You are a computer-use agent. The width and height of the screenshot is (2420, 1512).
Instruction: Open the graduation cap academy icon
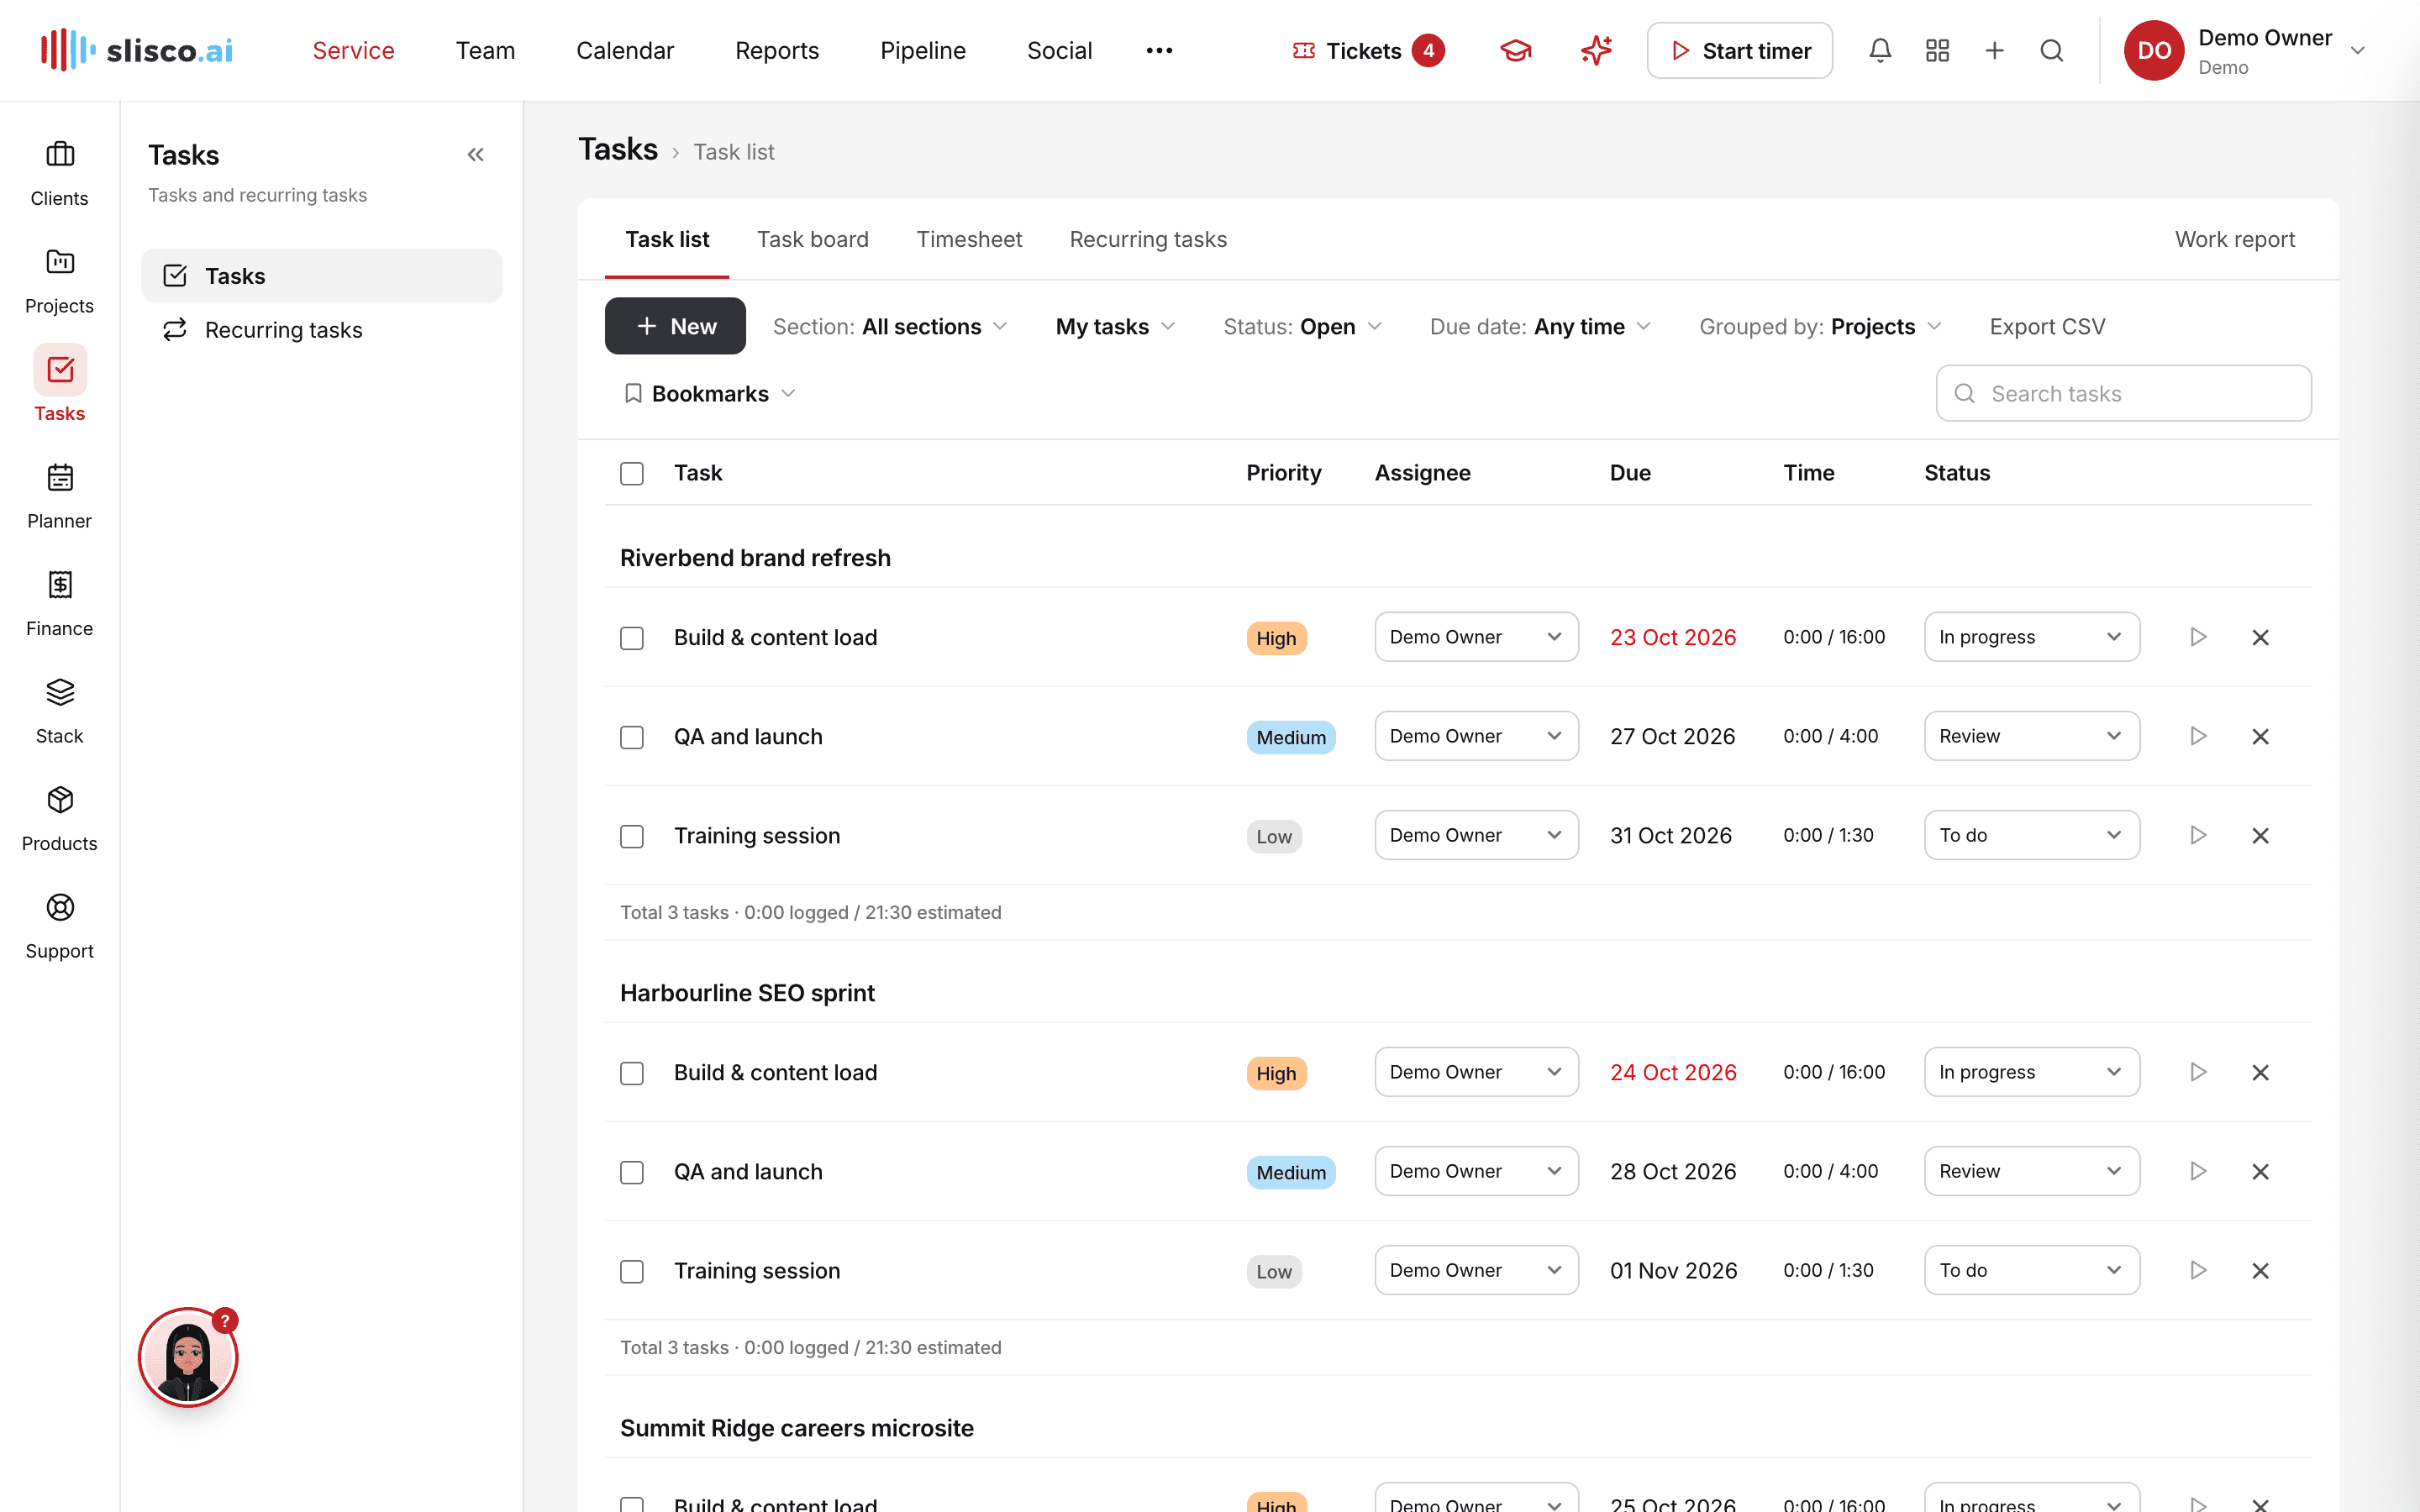[1516, 50]
